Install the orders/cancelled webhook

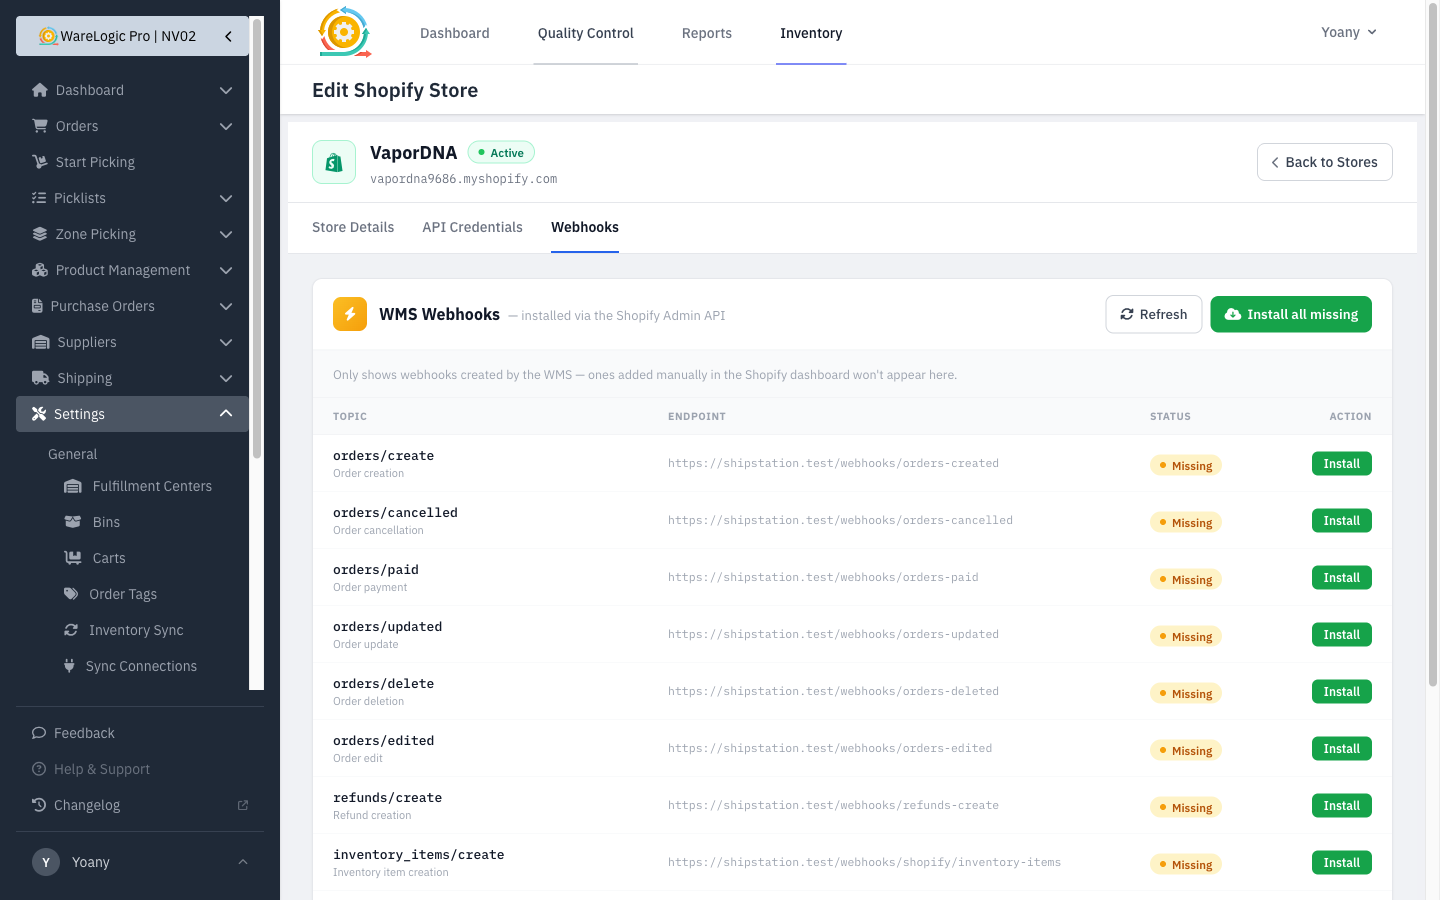pyautogui.click(x=1342, y=520)
